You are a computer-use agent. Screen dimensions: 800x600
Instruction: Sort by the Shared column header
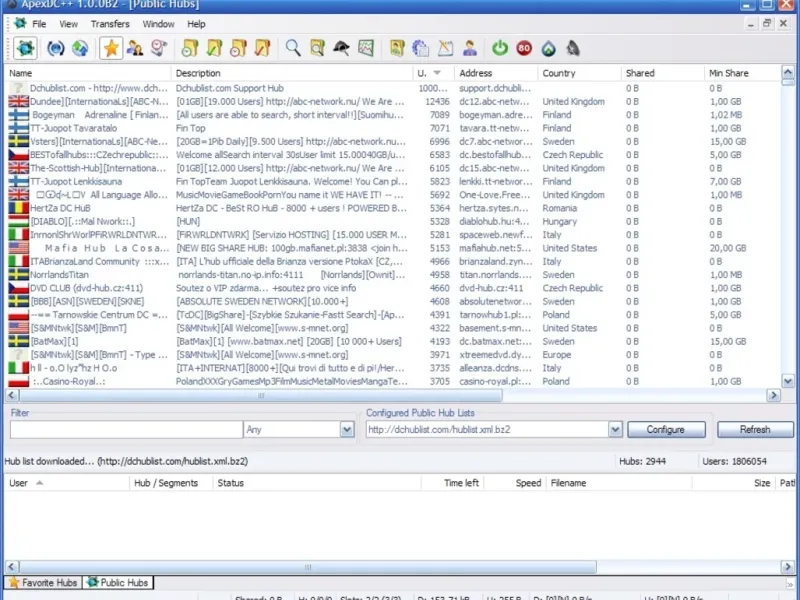coord(662,73)
